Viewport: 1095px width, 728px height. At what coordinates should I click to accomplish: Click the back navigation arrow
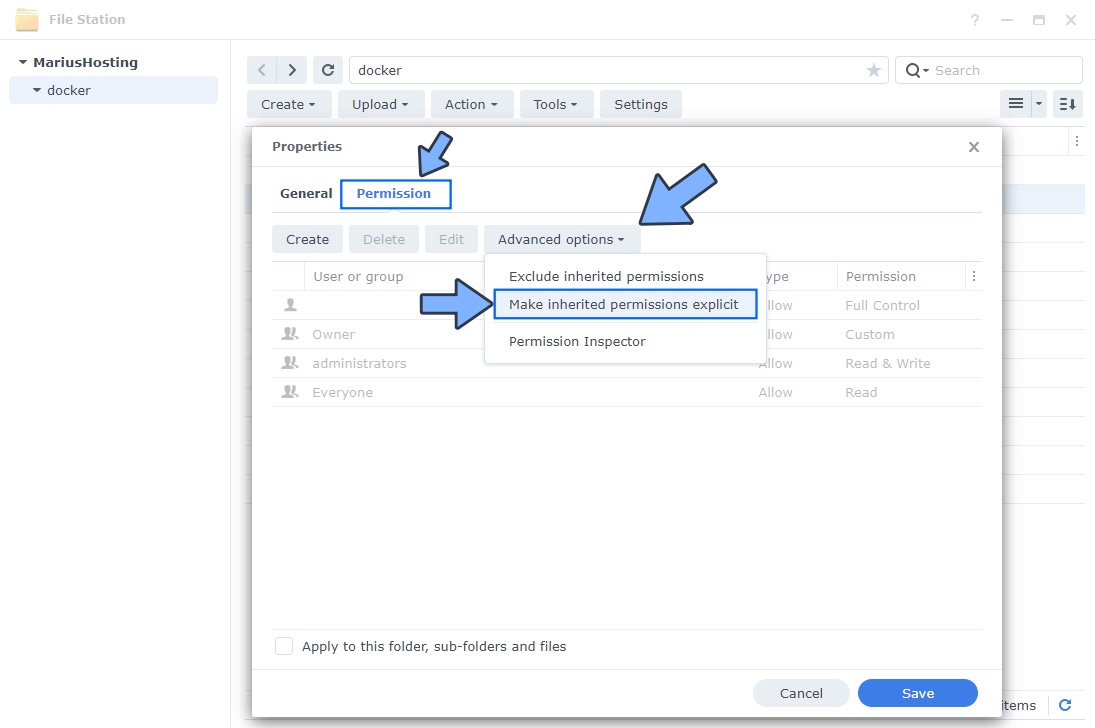pos(261,69)
